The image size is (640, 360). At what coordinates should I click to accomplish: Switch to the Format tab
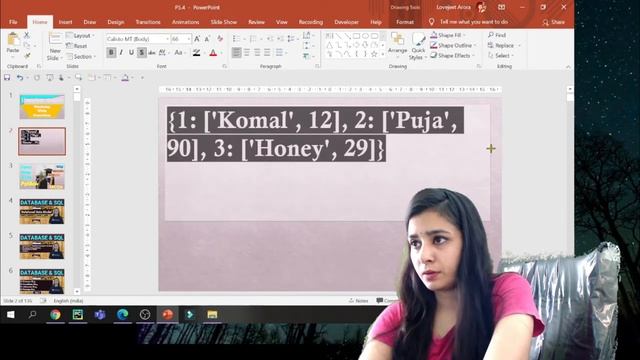405,22
